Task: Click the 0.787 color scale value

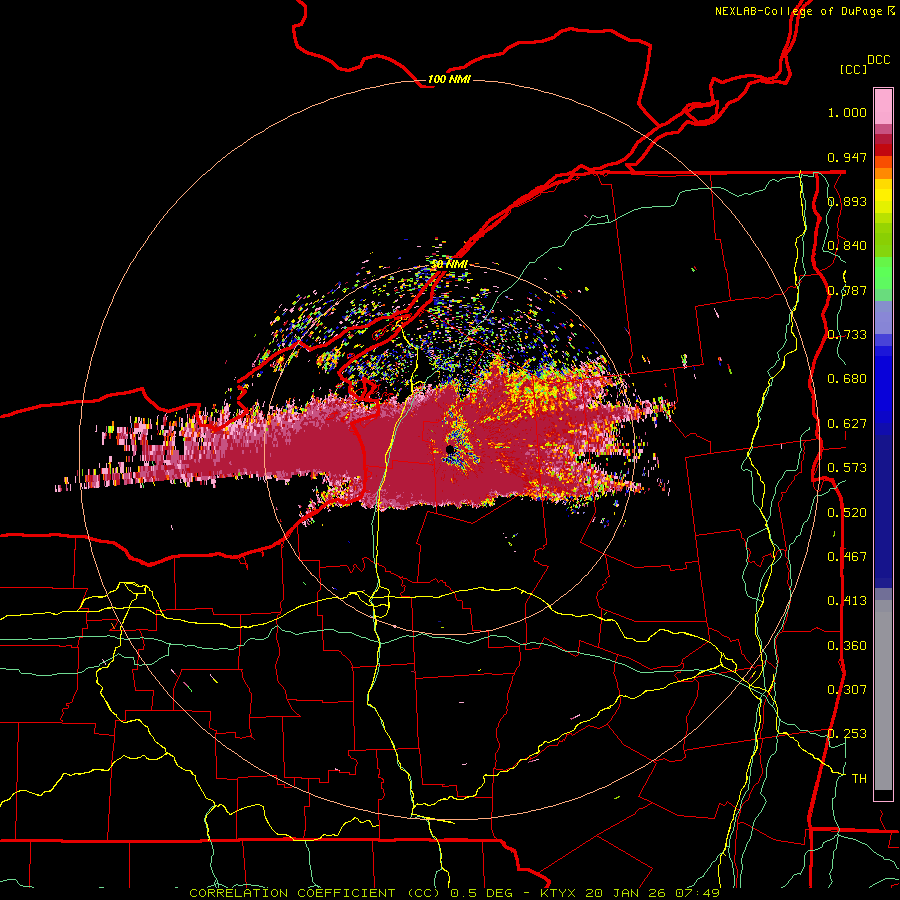Action: point(847,290)
